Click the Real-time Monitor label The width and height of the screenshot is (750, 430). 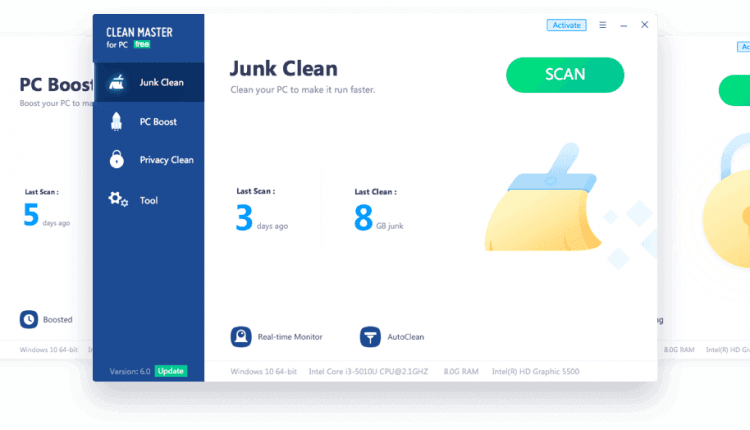point(290,337)
